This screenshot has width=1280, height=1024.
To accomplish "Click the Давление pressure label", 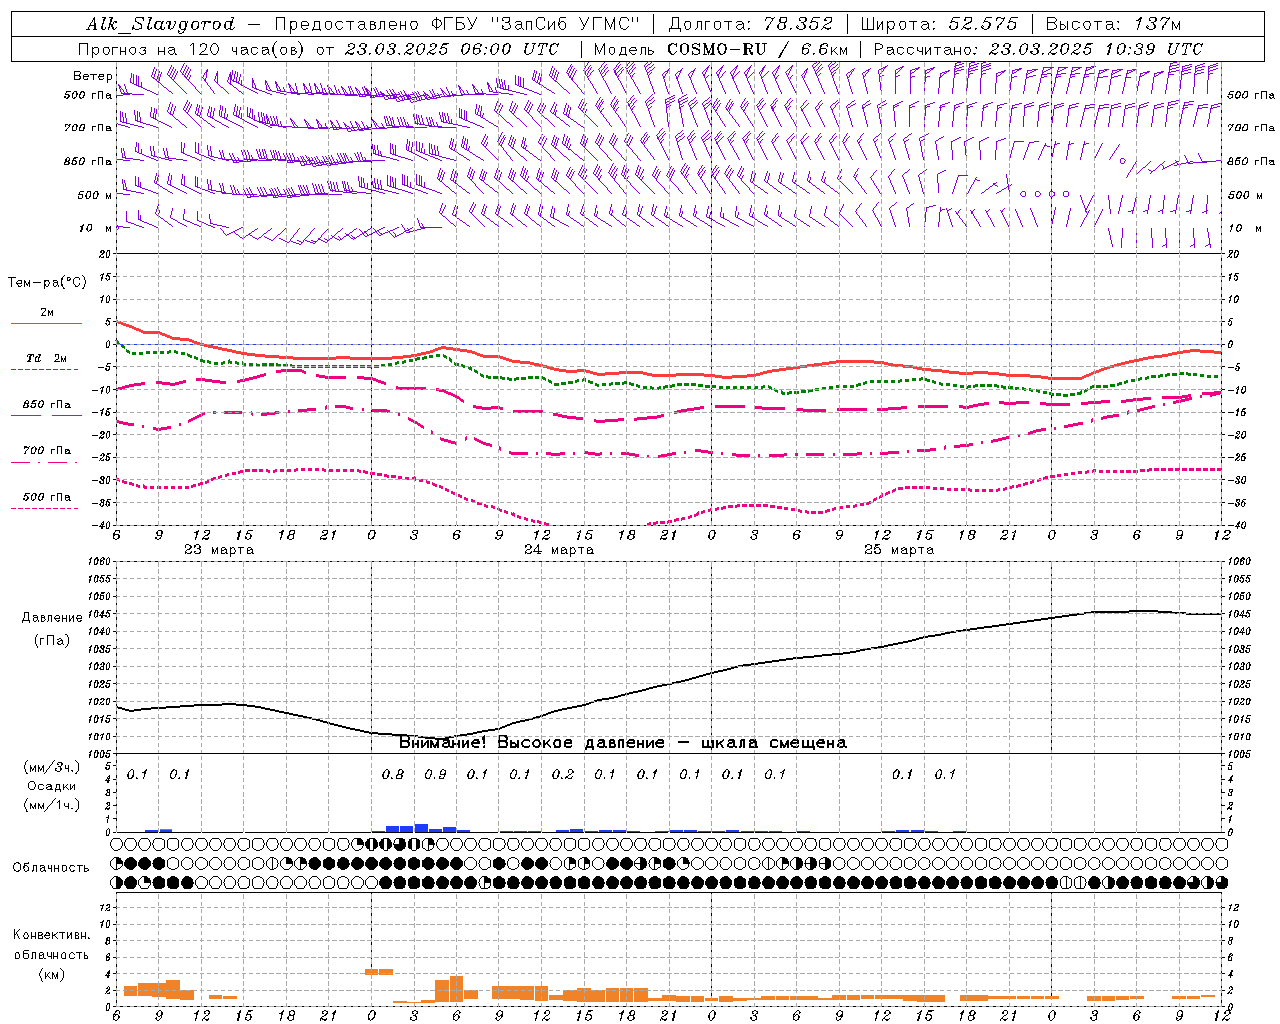I will (52, 618).
